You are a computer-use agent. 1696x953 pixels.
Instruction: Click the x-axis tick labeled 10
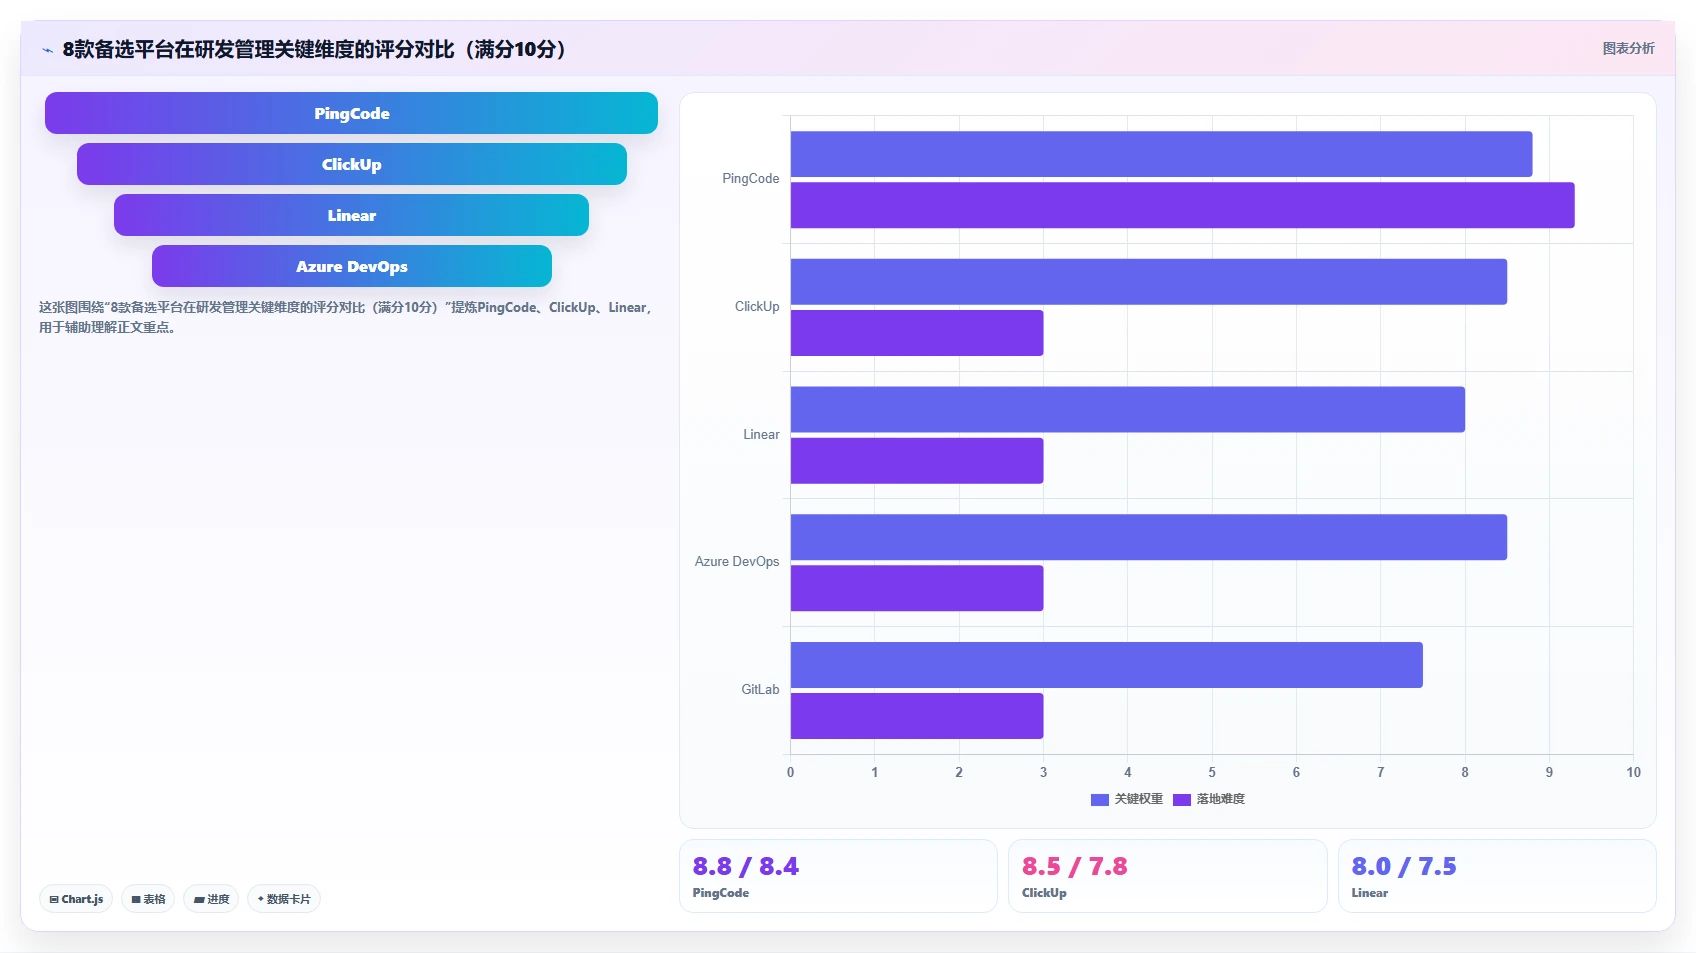1633,772
